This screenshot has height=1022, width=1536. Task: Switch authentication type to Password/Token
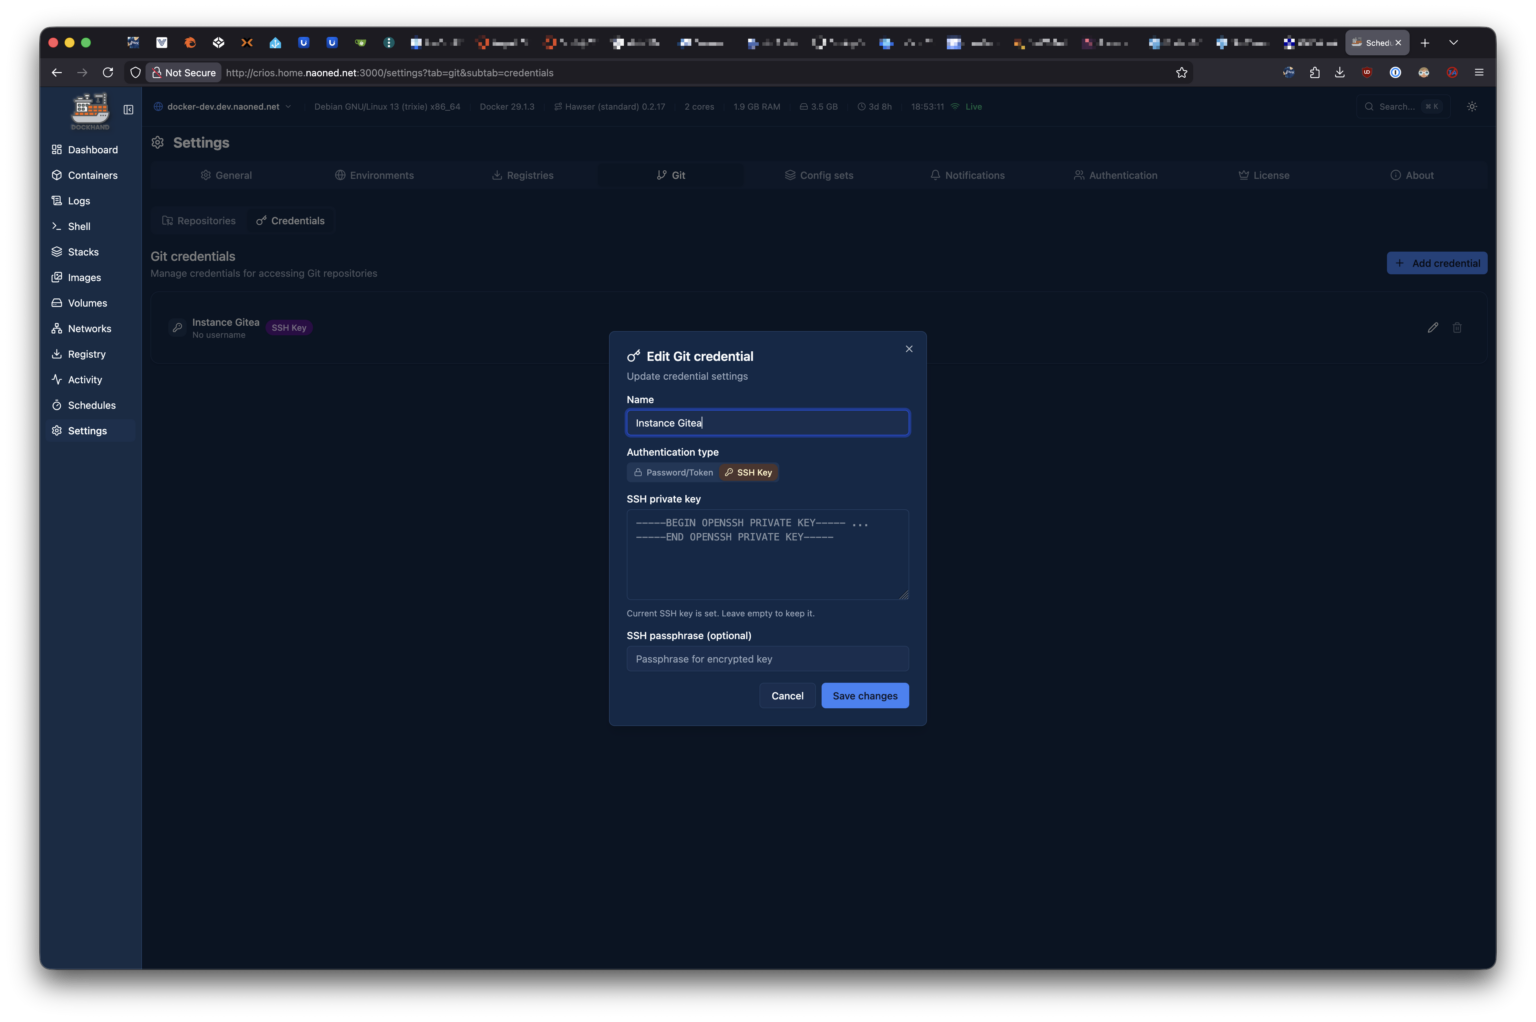pos(673,473)
